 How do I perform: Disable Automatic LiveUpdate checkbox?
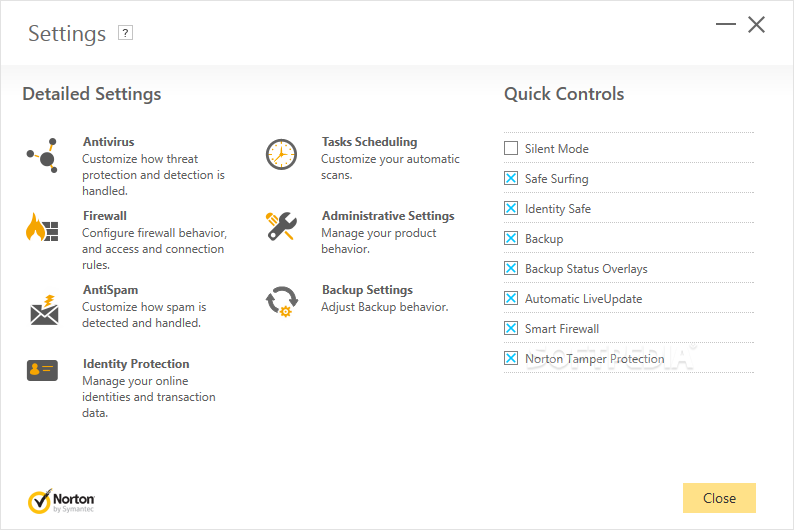[x=511, y=299]
